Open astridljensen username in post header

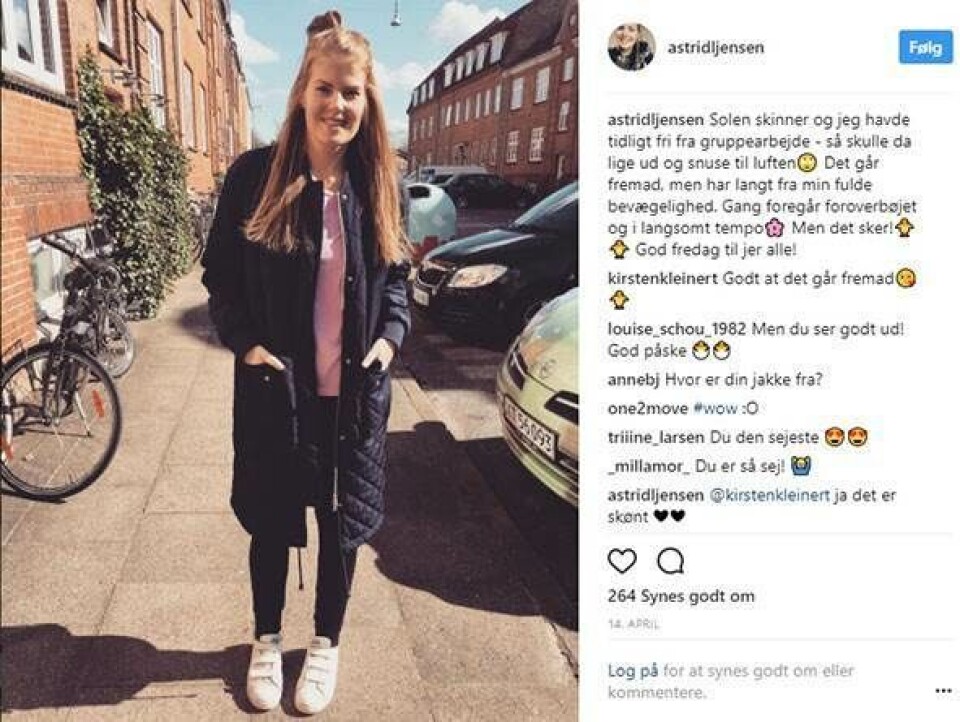716,47
